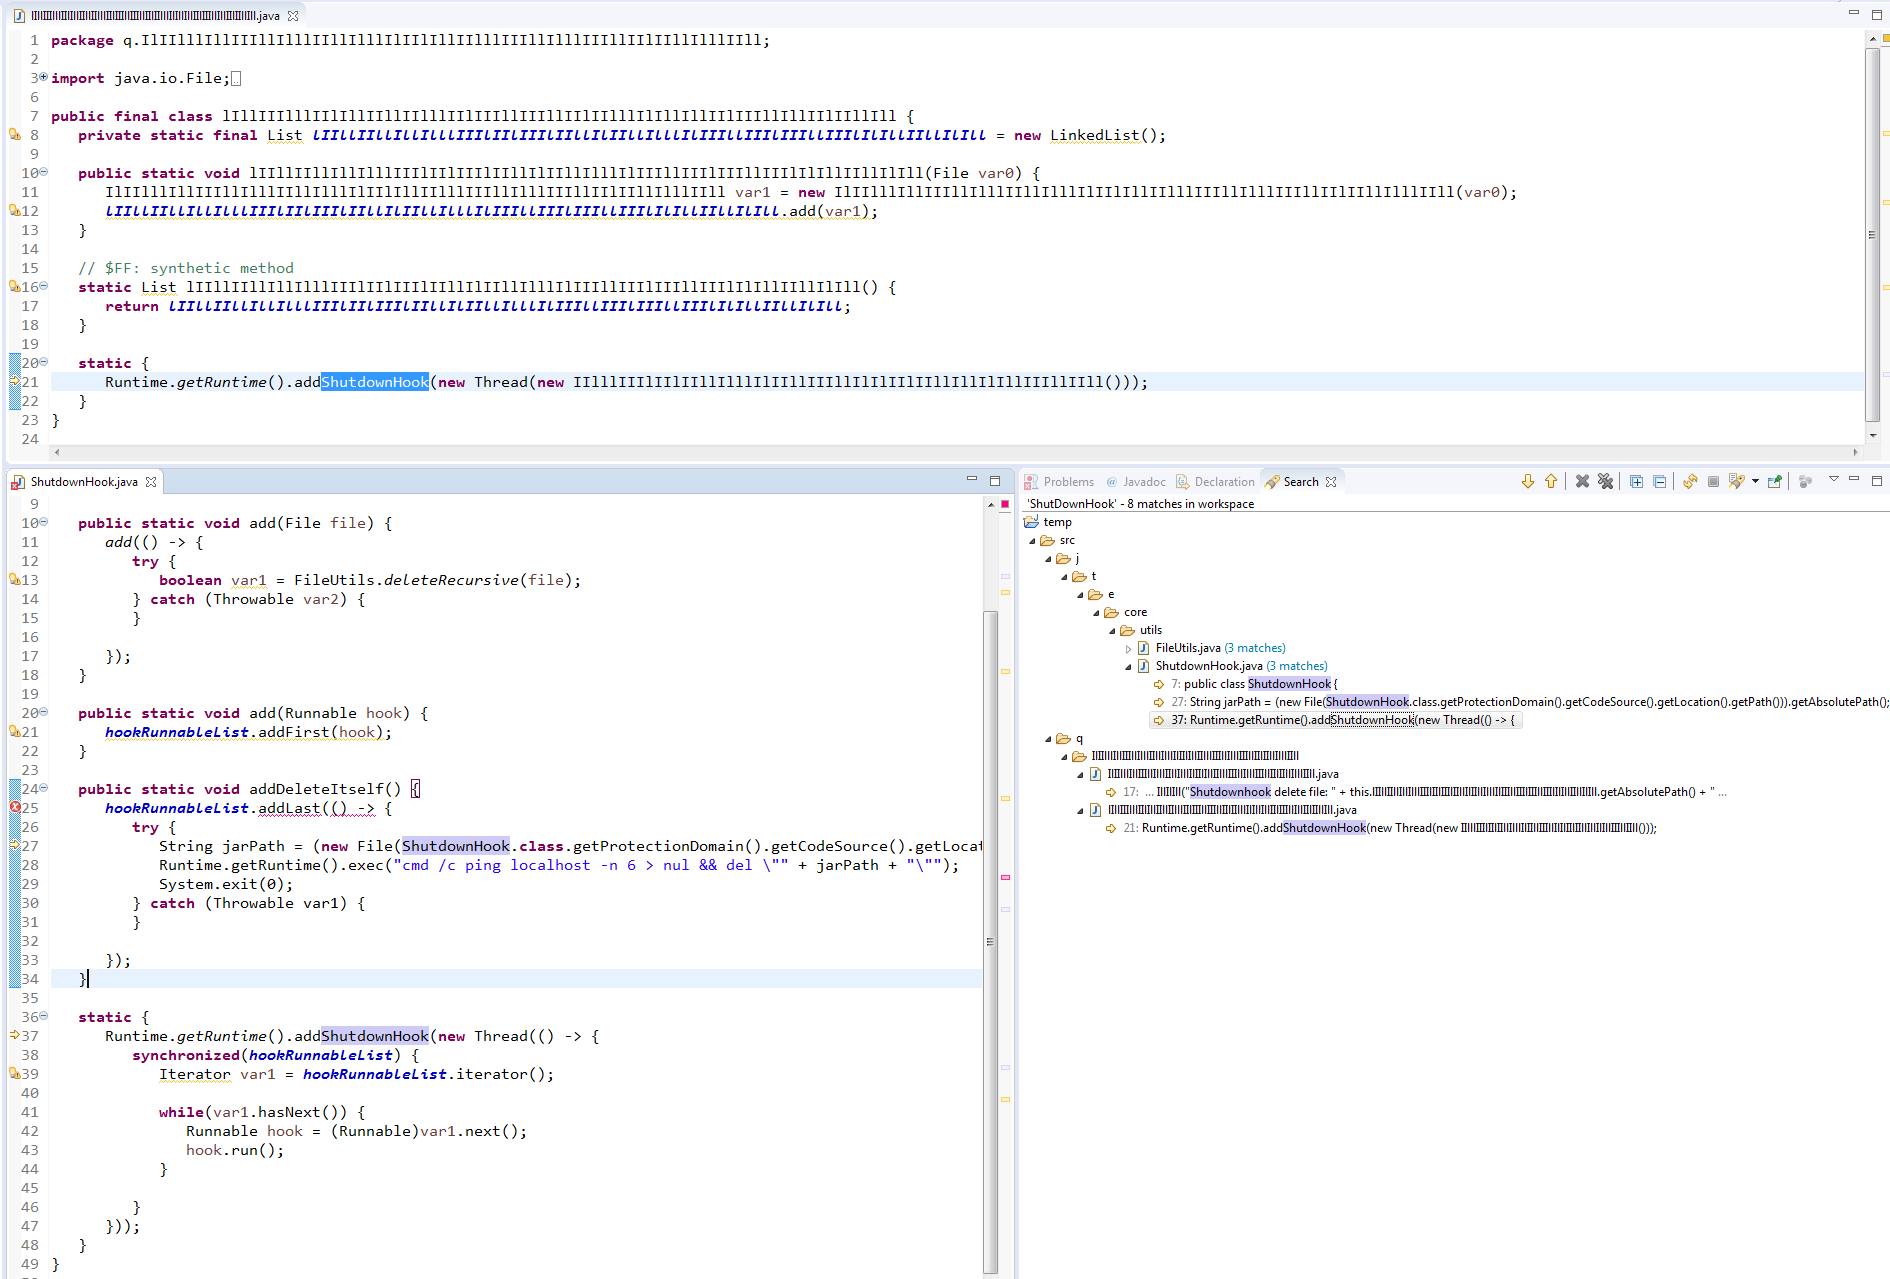Expand FileUtils.java matches
1890x1279 pixels.
[1128, 649]
